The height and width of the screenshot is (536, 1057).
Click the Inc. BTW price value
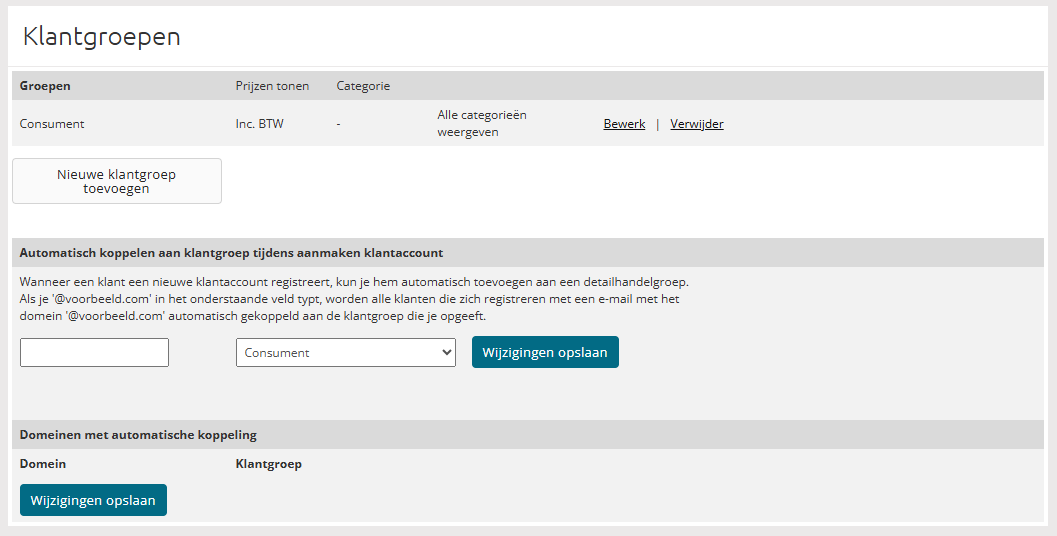click(x=260, y=124)
